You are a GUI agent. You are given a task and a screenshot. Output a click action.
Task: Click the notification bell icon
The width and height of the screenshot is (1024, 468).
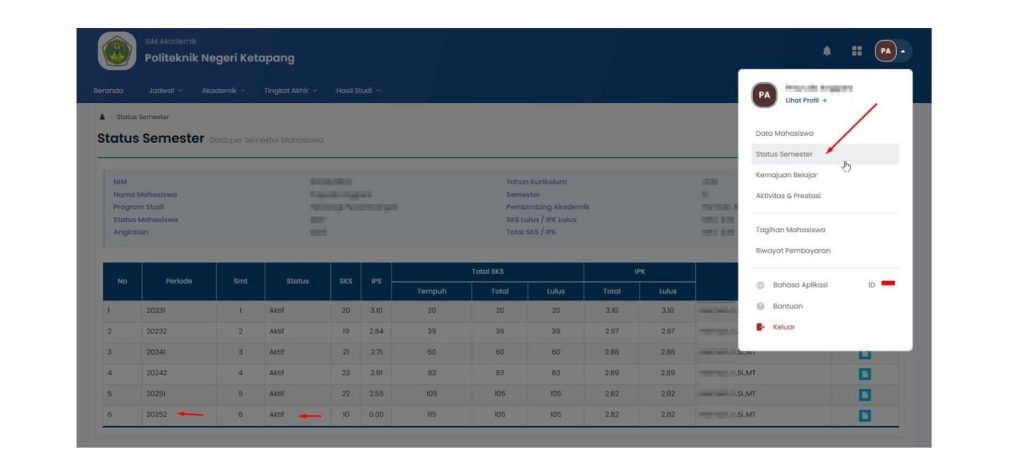(x=827, y=51)
